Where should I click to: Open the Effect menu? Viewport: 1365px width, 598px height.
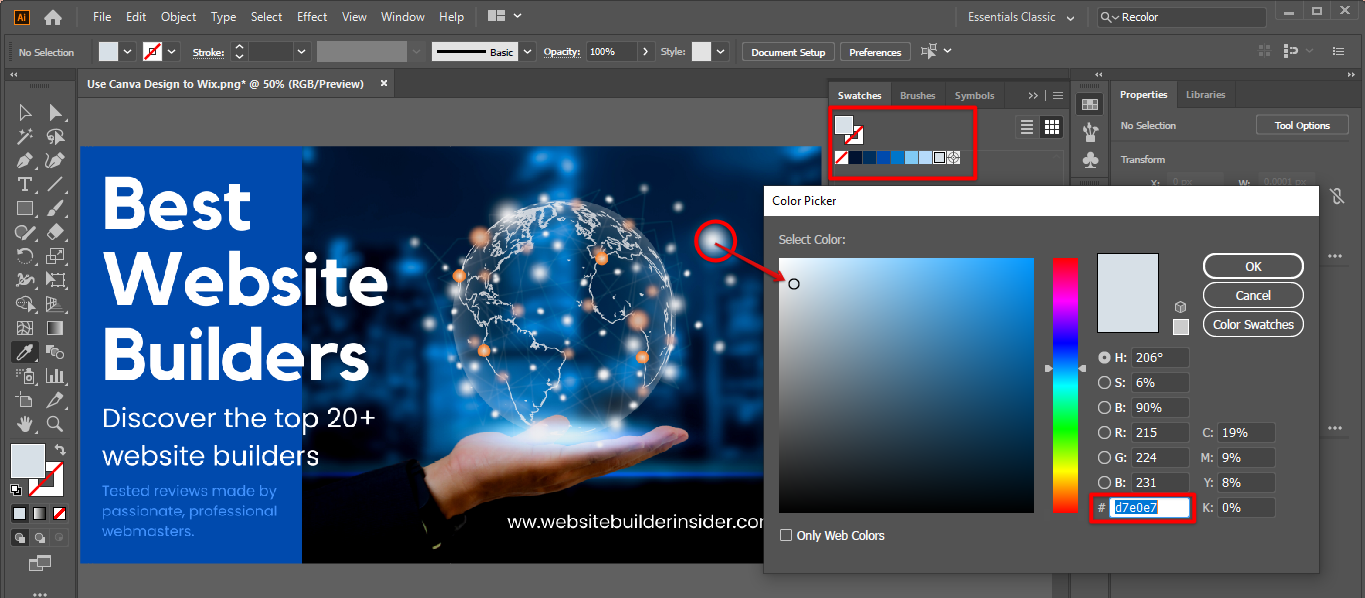[x=312, y=17]
